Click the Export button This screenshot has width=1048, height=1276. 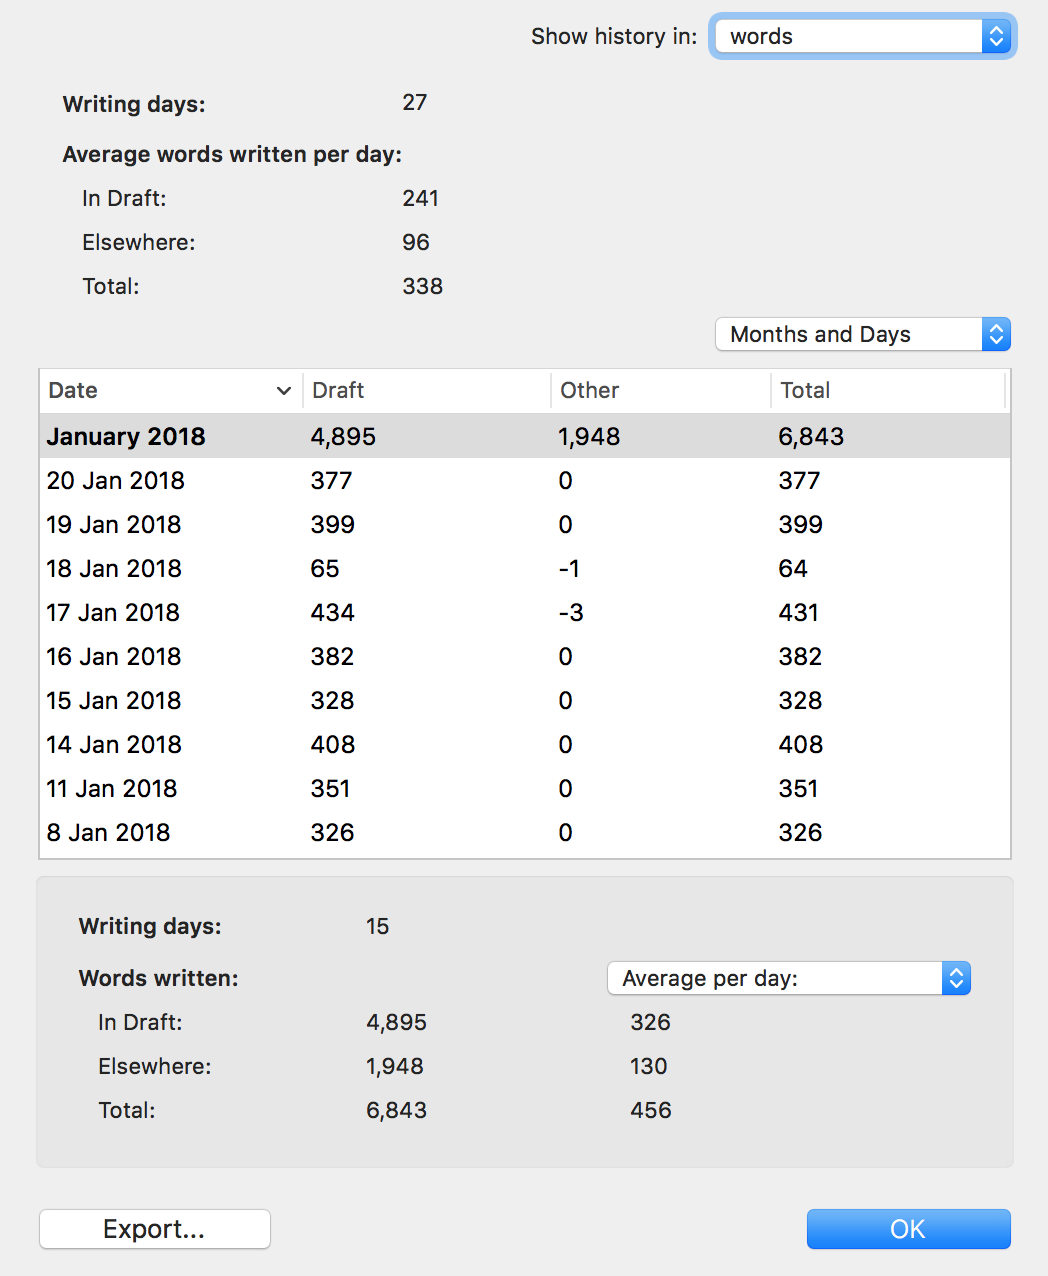pyautogui.click(x=155, y=1229)
